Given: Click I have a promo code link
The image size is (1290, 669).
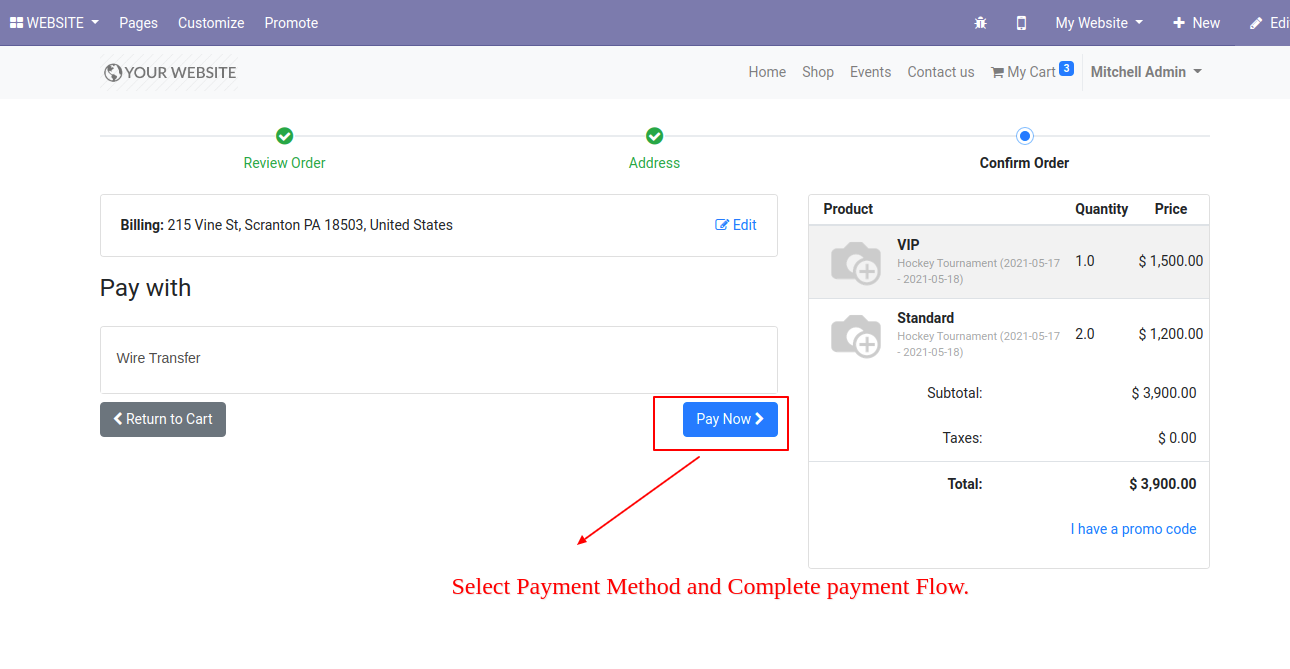Looking at the screenshot, I should click(x=1133, y=529).
